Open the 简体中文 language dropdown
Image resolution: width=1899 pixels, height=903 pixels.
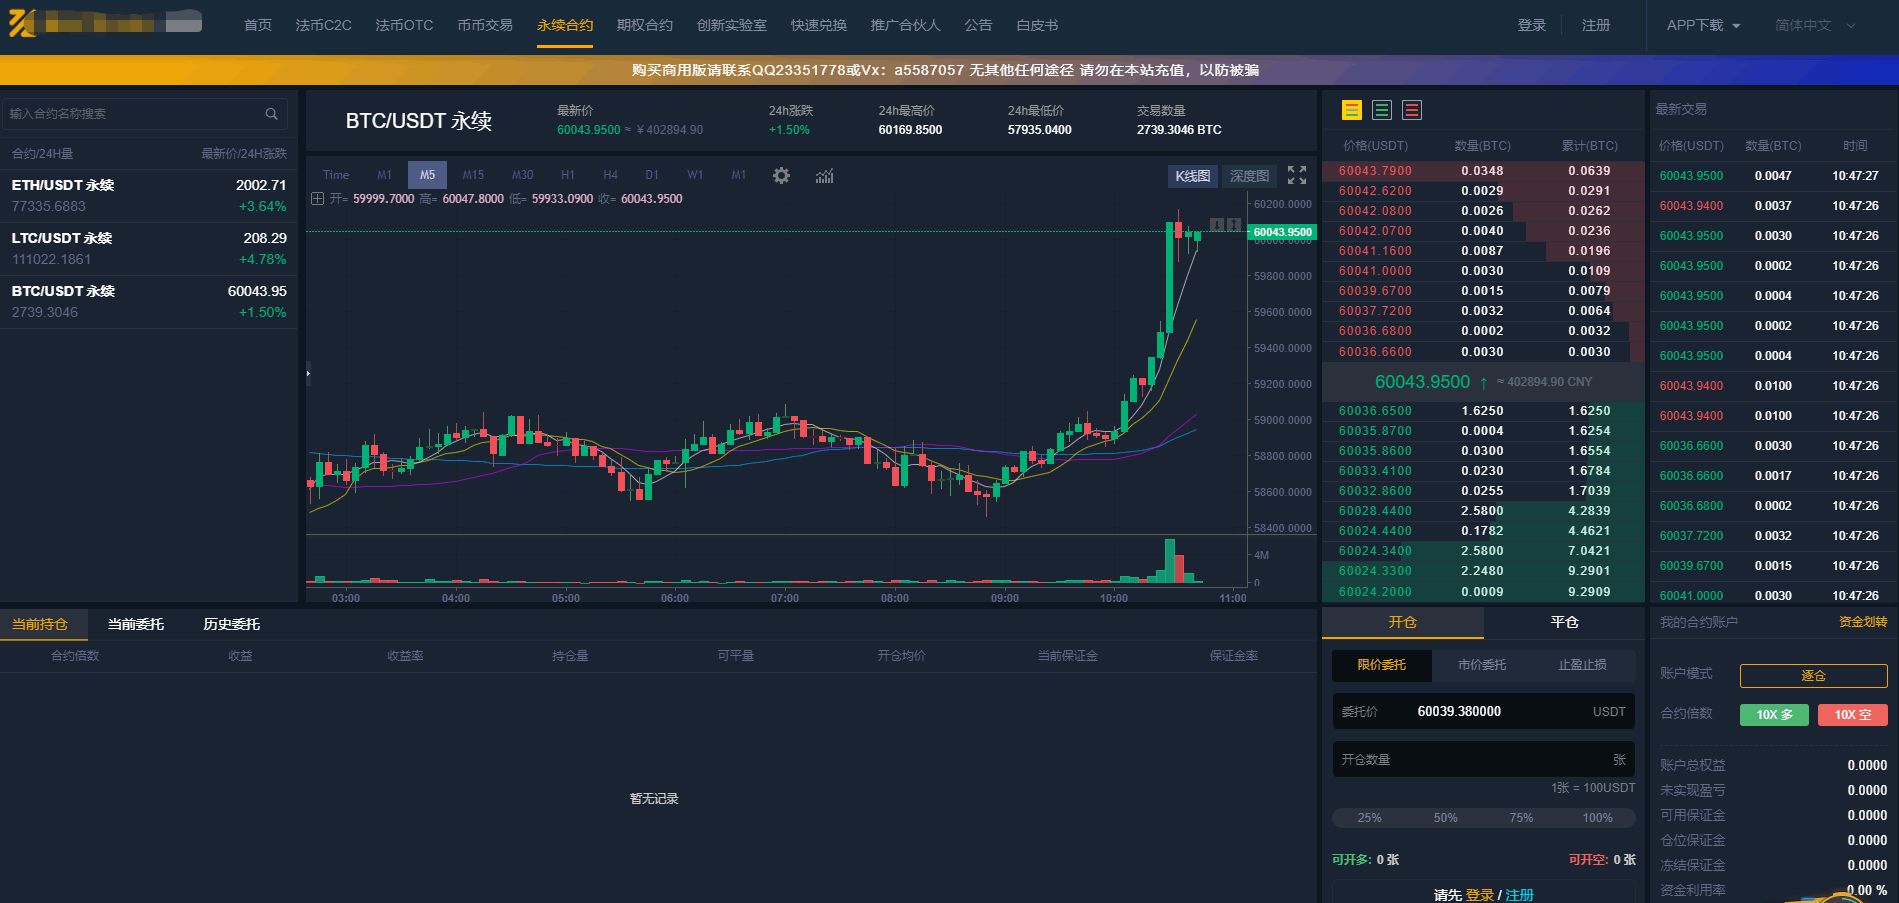[1814, 26]
